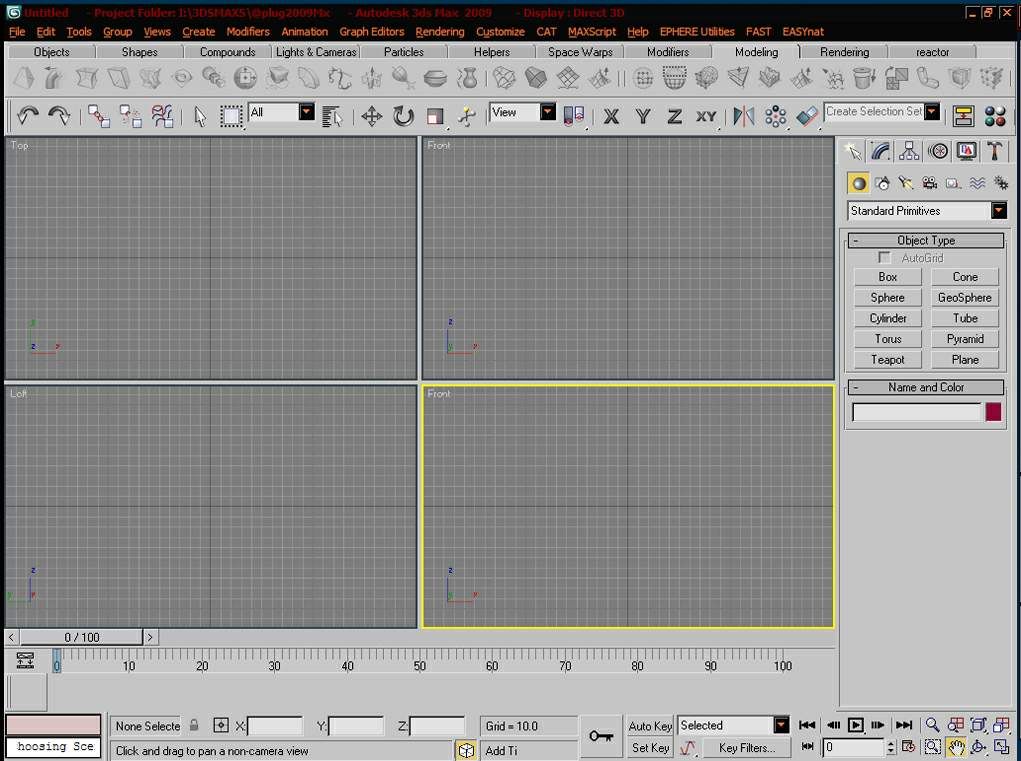Enable the AutoGrid checkbox
The width and height of the screenshot is (1021, 761).
[884, 258]
